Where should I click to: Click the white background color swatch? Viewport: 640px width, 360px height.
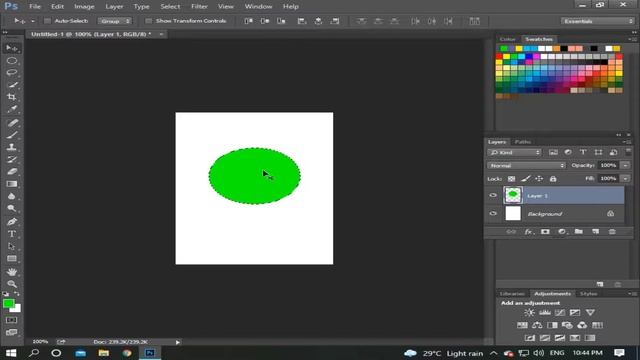click(17, 309)
